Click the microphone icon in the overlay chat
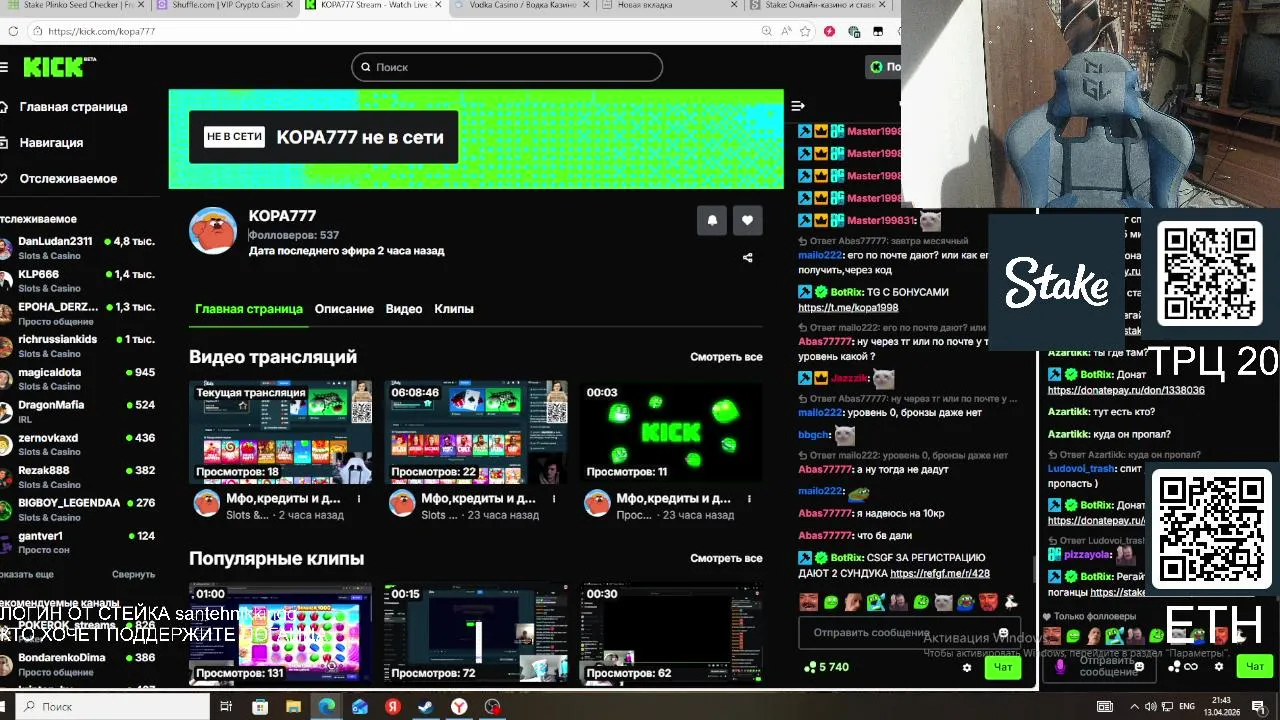 pos(1060,667)
